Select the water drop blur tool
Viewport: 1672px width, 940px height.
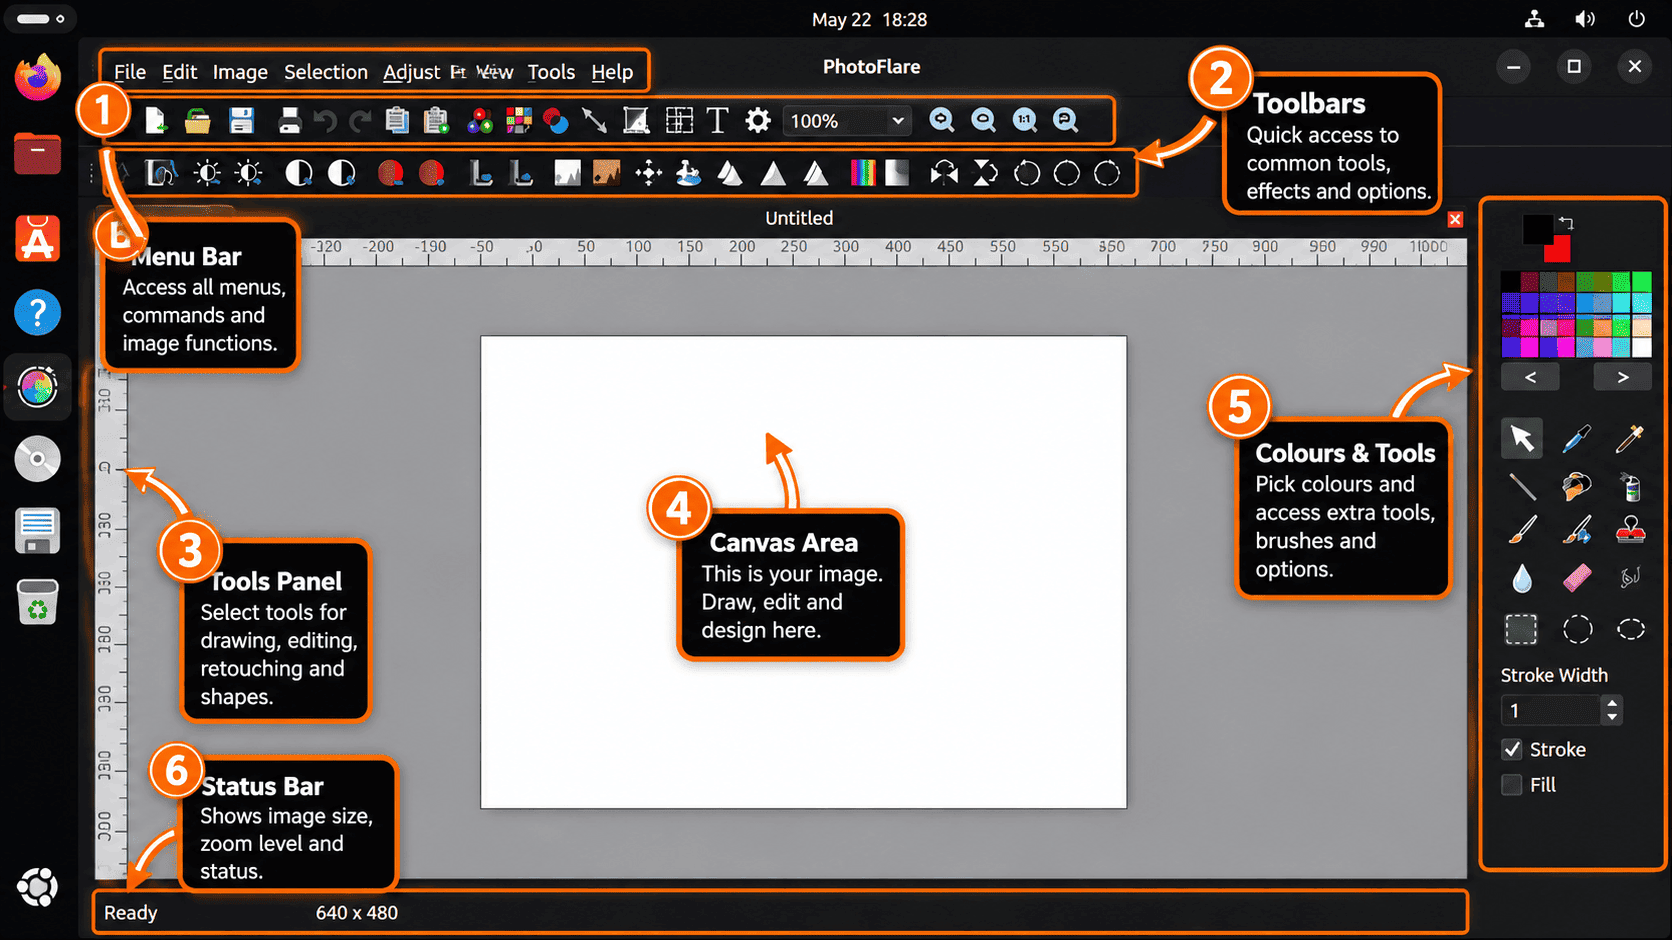[x=1522, y=578]
